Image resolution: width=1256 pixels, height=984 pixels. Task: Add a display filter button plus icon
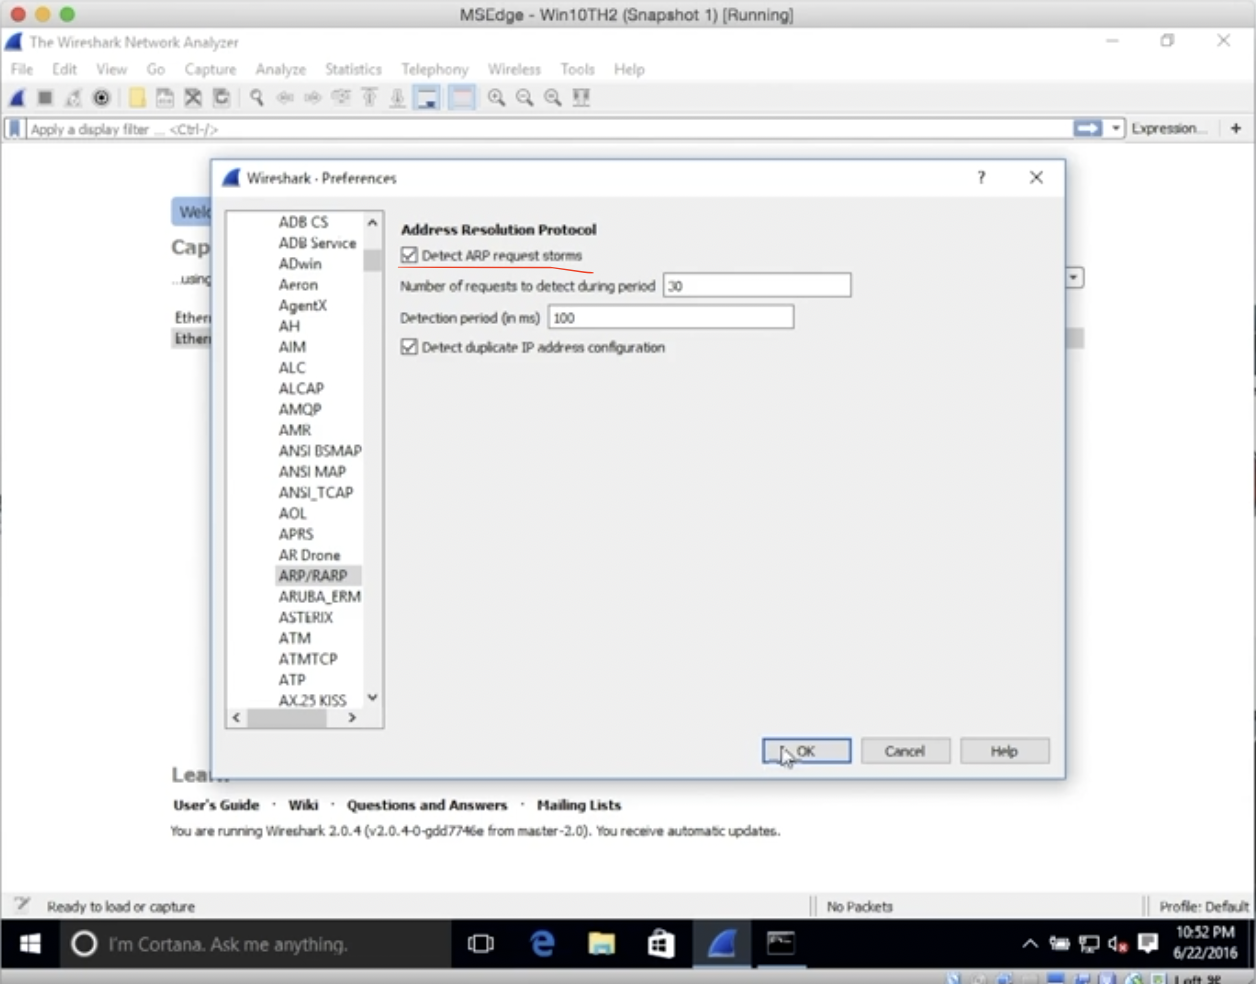pos(1236,128)
